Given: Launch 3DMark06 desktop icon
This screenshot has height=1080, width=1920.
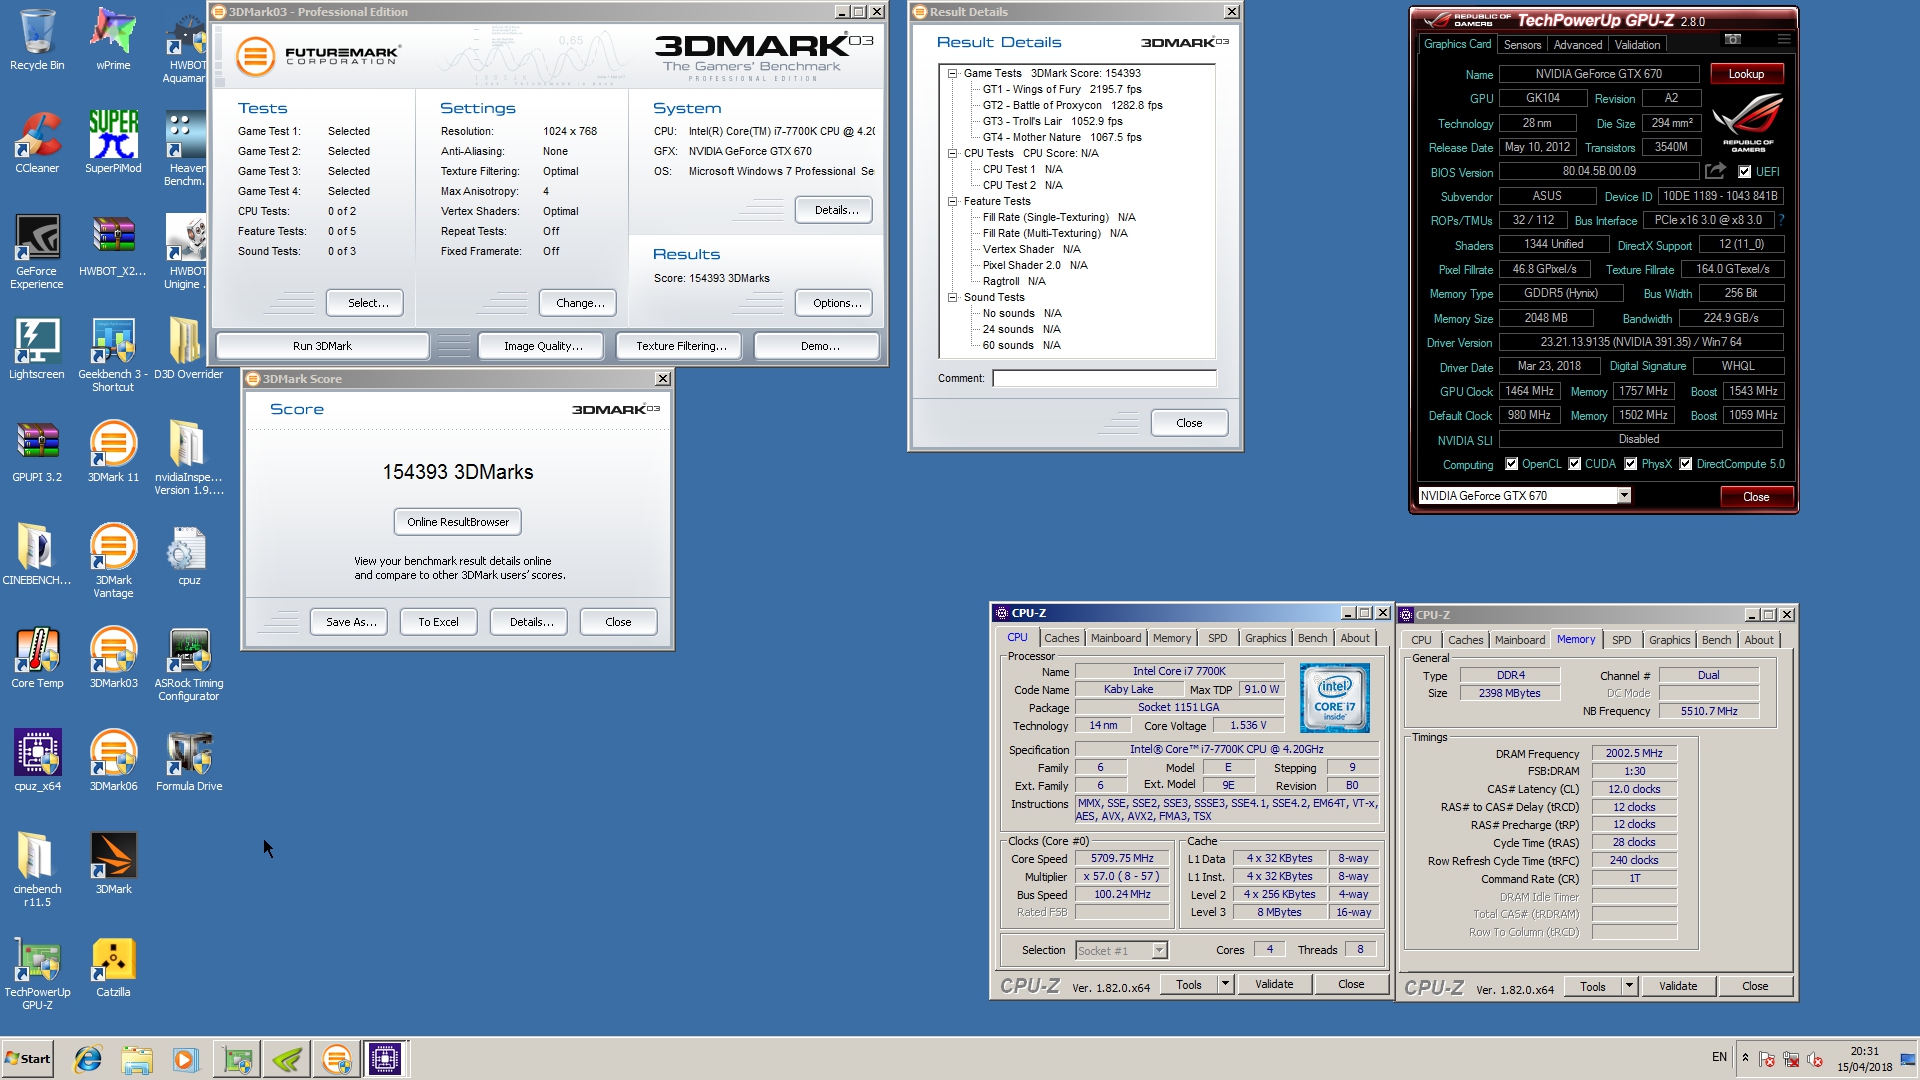Looking at the screenshot, I should pos(113,761).
